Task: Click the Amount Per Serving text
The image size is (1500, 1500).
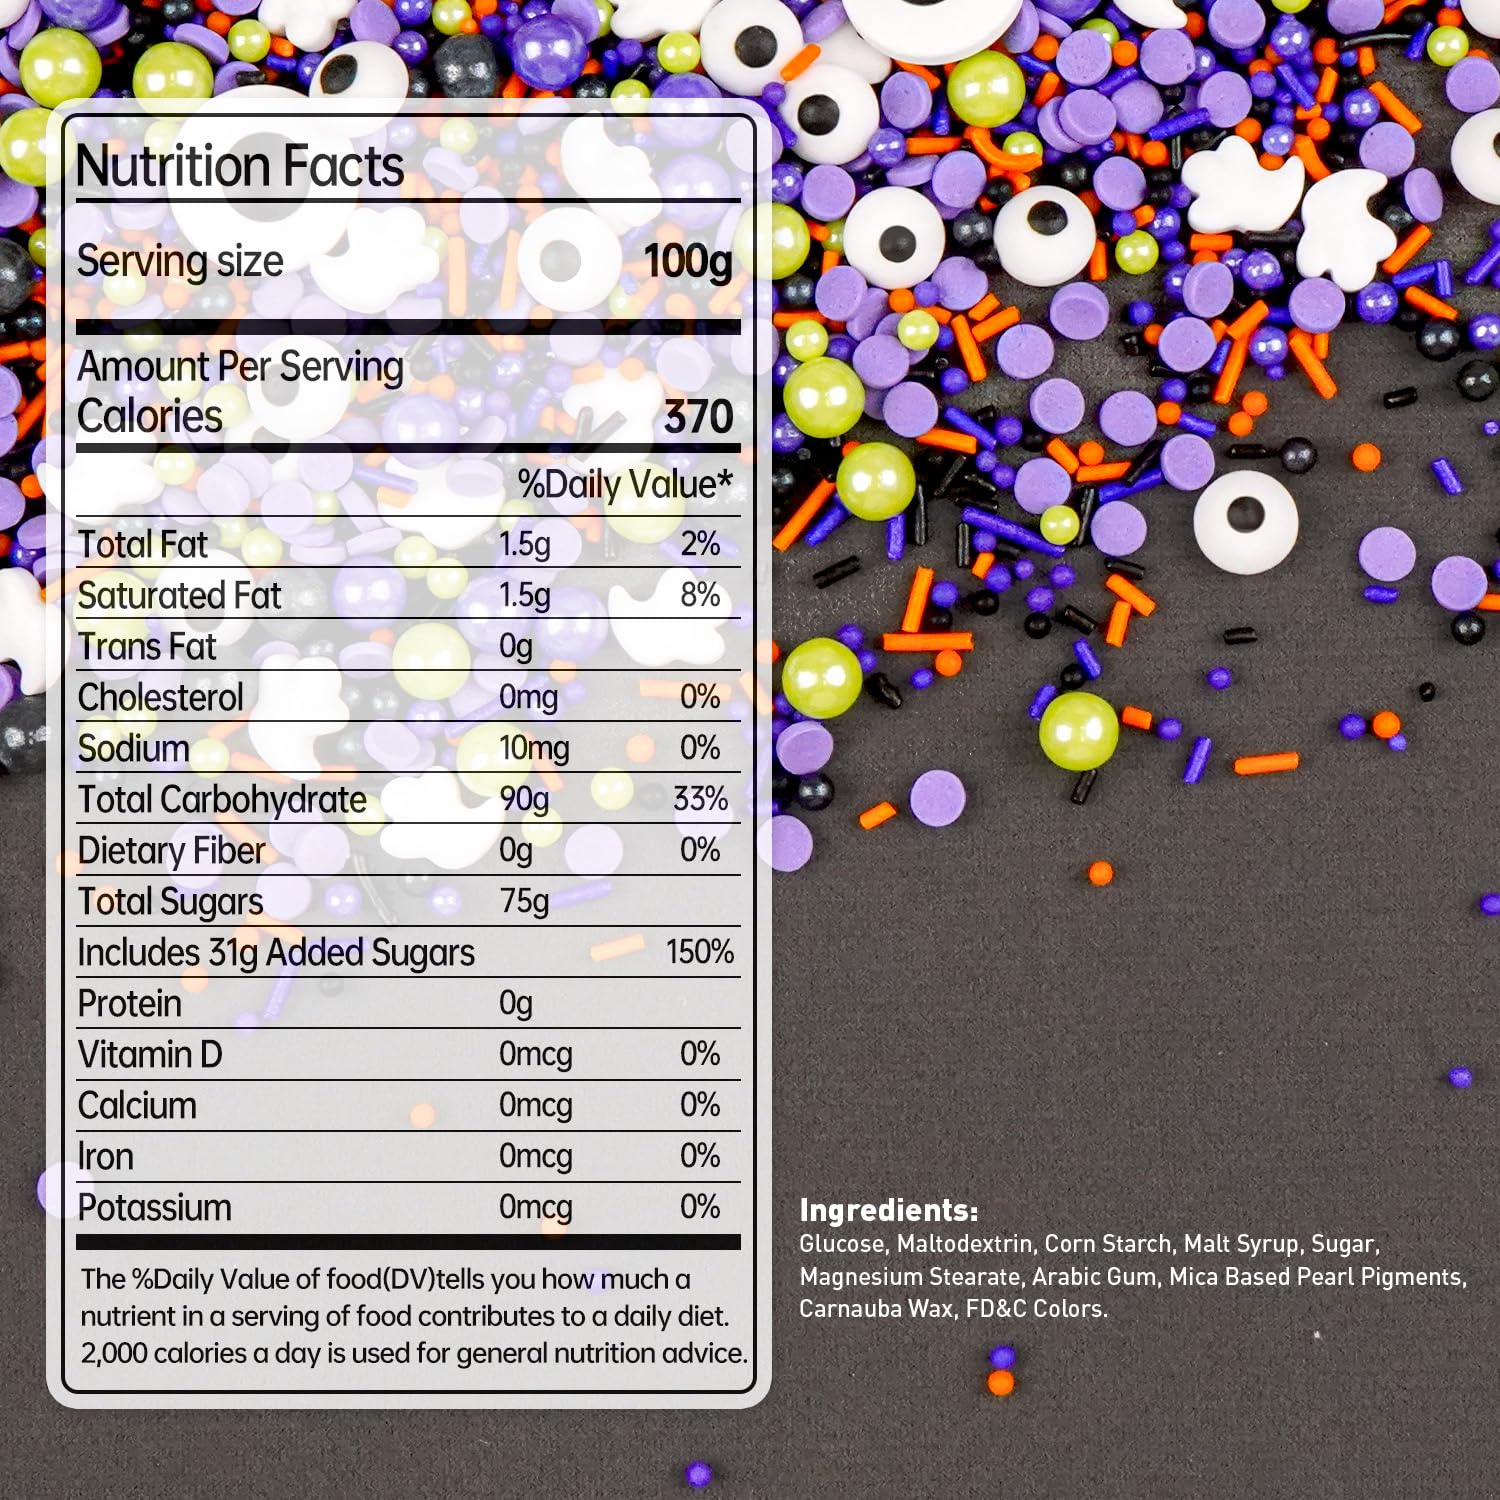Action: pos(240,367)
